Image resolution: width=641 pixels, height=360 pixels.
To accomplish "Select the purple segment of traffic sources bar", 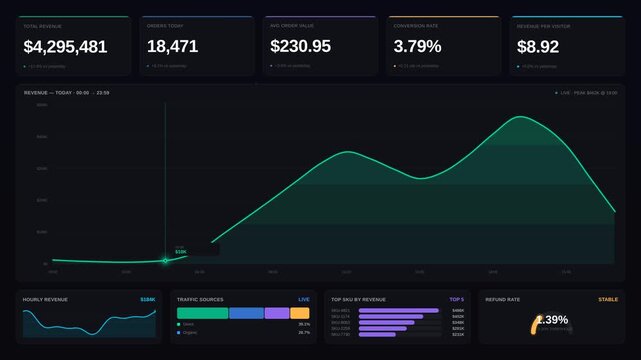I will pos(277,313).
